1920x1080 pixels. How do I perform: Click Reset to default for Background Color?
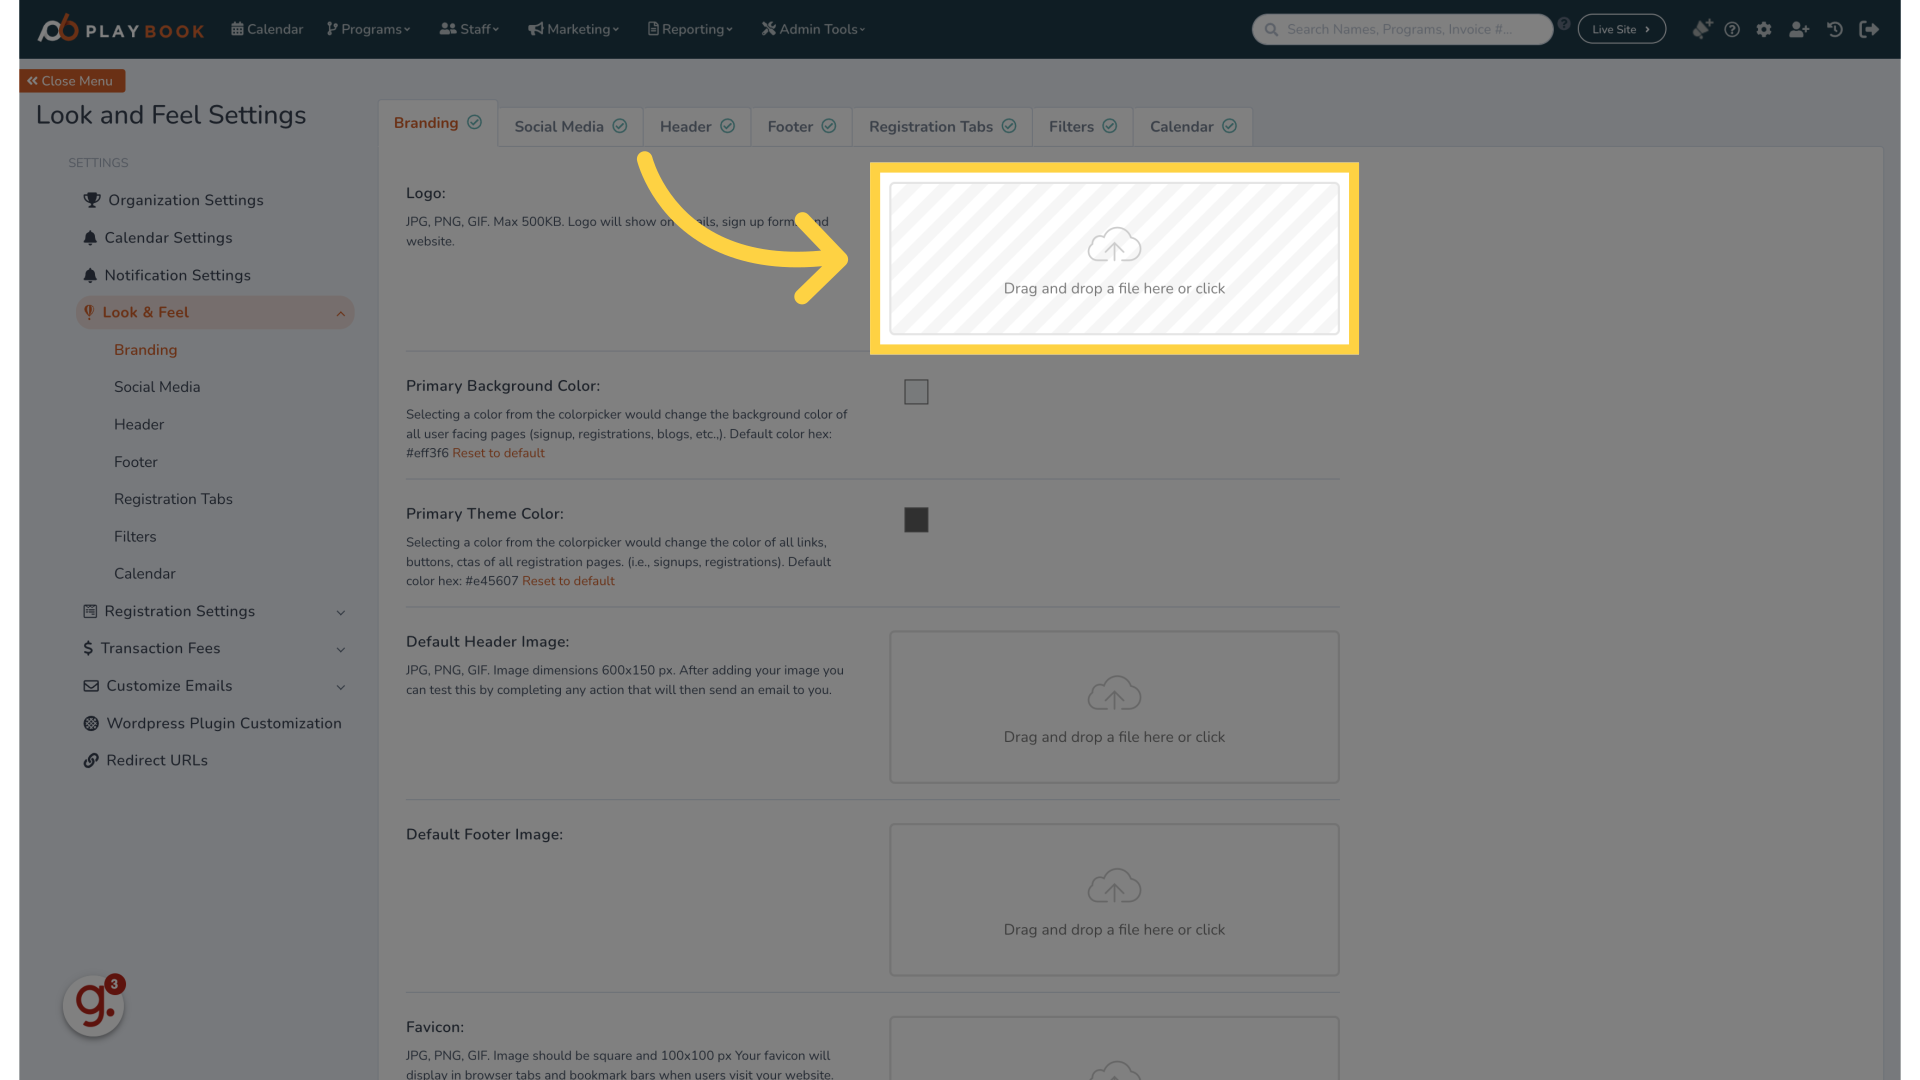(498, 452)
